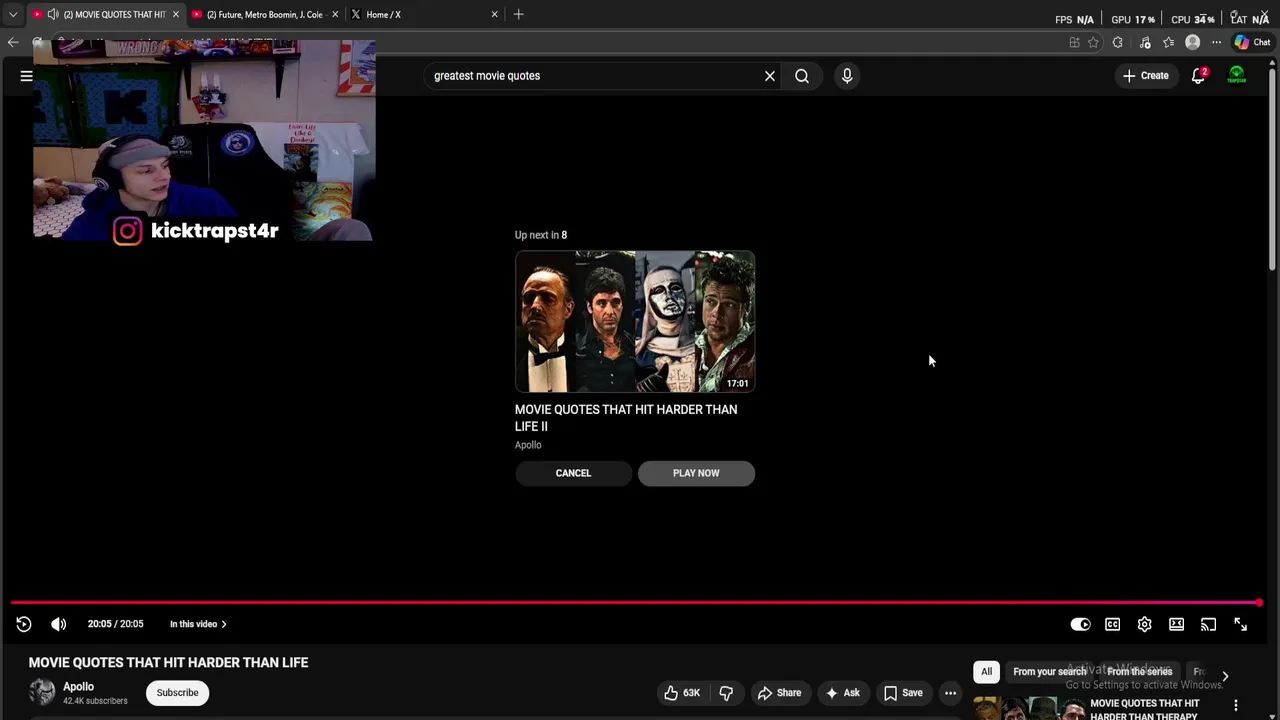The image size is (1280, 720).
Task: Click PLAY NOW for the next video
Action: 696,473
